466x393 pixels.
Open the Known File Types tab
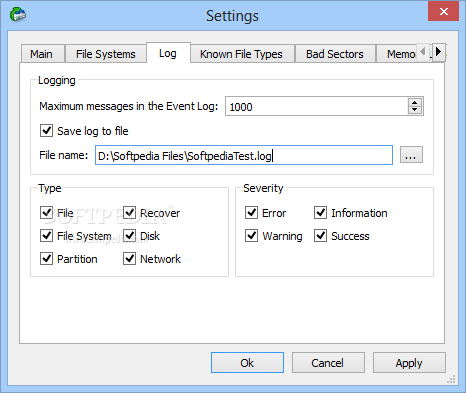[241, 54]
